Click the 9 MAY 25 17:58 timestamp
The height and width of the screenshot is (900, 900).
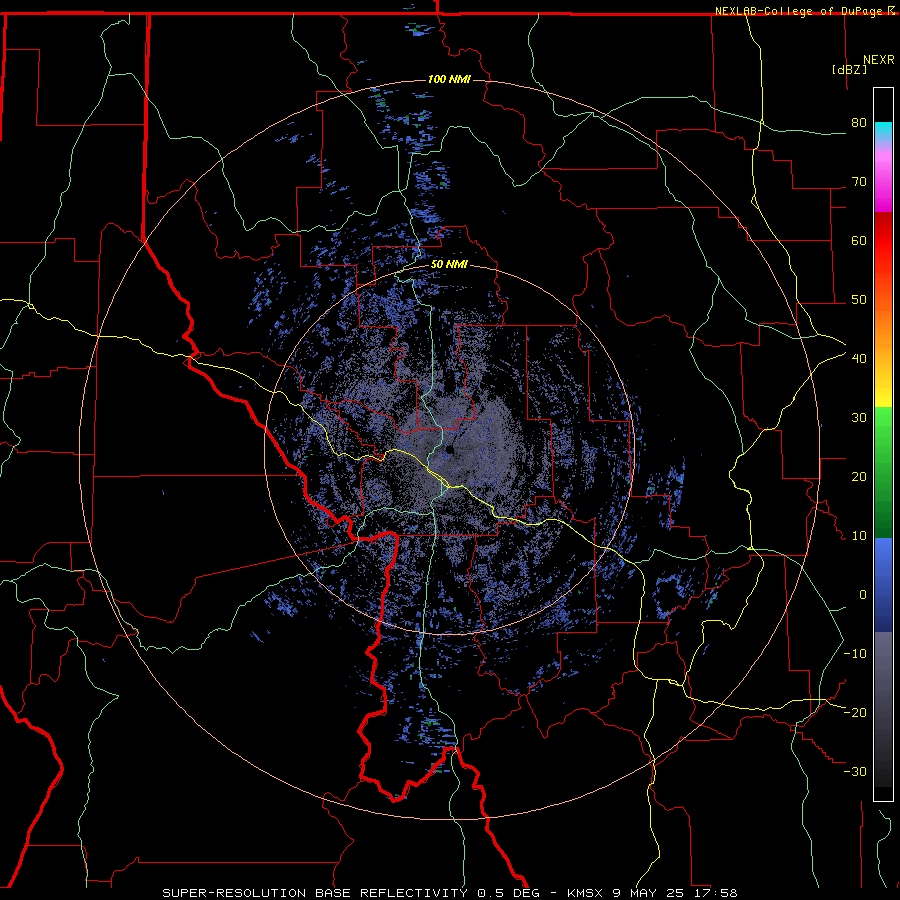674,893
